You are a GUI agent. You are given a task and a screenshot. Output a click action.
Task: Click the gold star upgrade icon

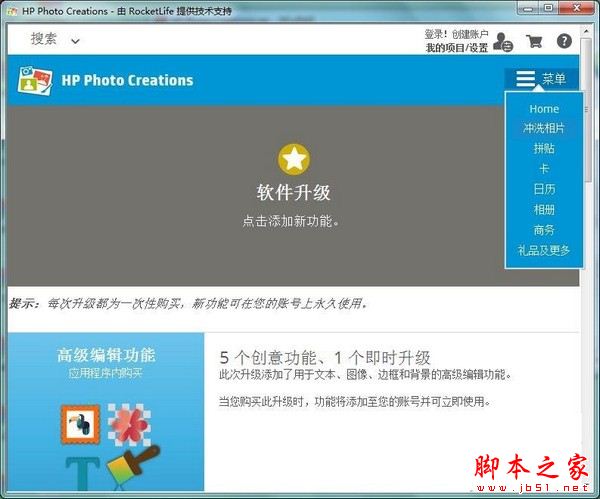(294, 159)
